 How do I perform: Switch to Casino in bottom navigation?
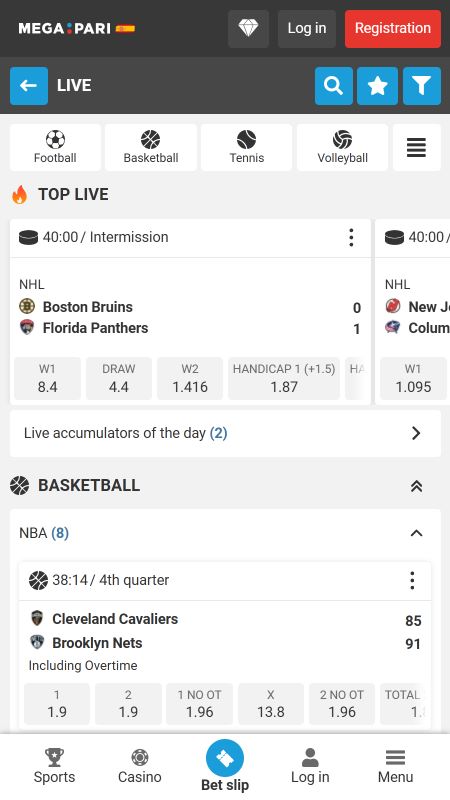click(x=140, y=767)
